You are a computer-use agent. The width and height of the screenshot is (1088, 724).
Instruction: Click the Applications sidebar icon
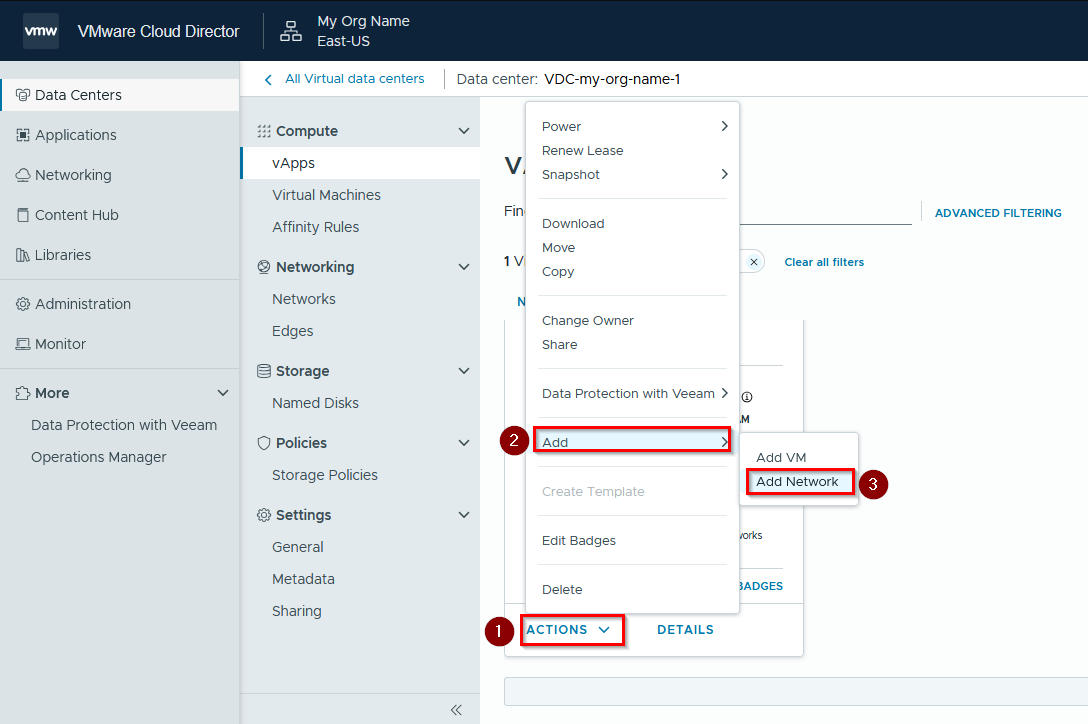point(23,135)
